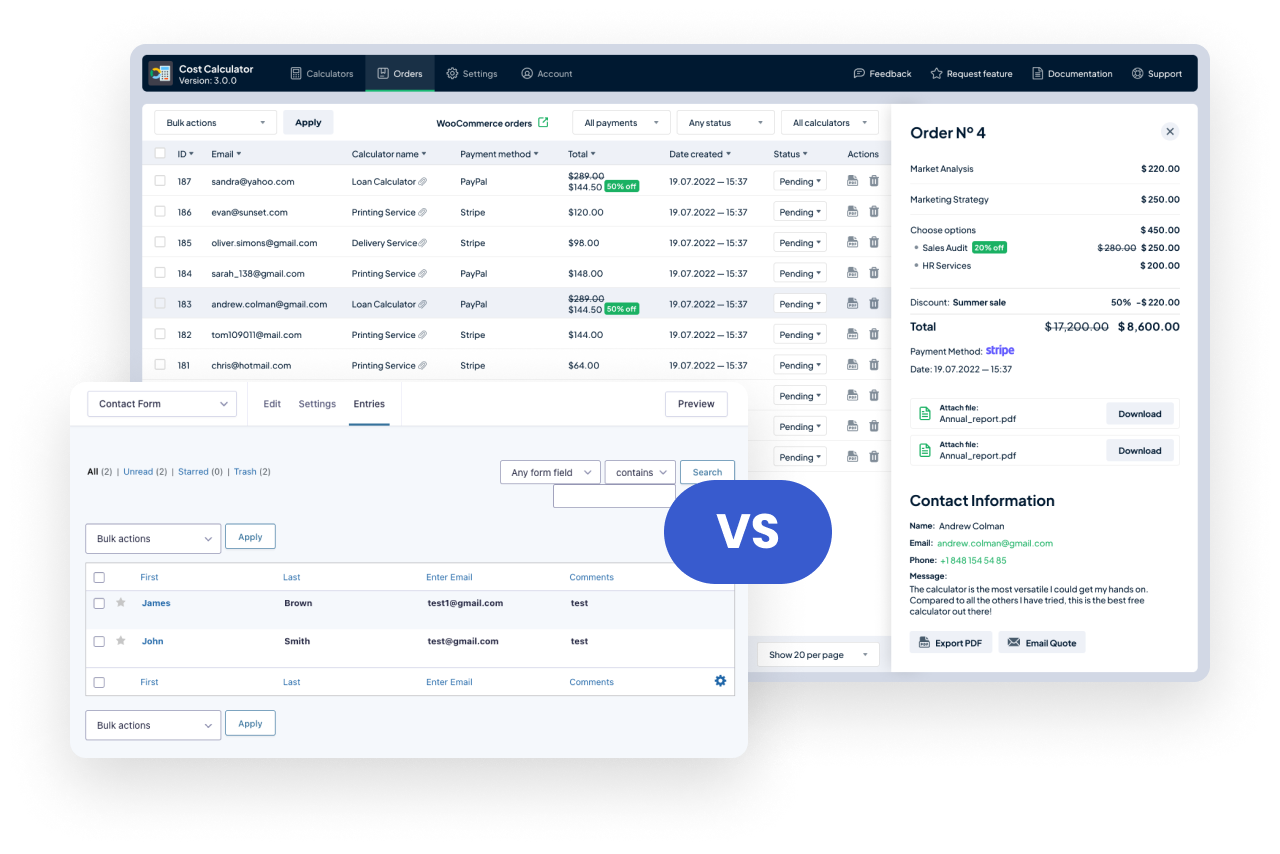1280x854 pixels.
Task: Tick the checkbox for order 187
Action: (x=160, y=181)
